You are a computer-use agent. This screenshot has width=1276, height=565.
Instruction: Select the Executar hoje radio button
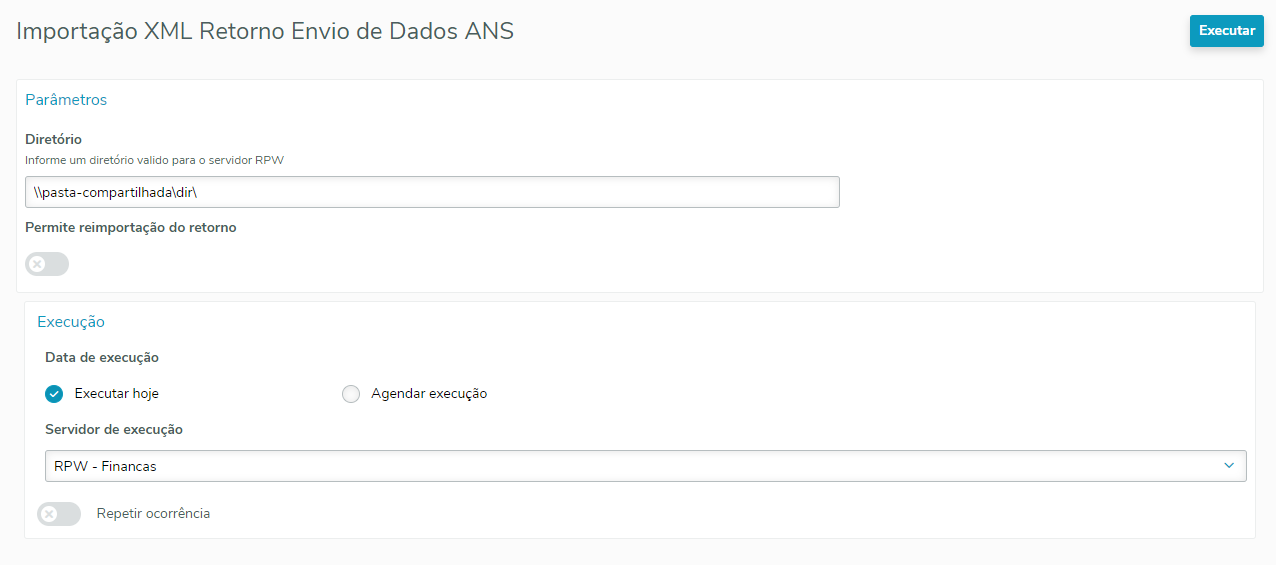click(x=54, y=394)
